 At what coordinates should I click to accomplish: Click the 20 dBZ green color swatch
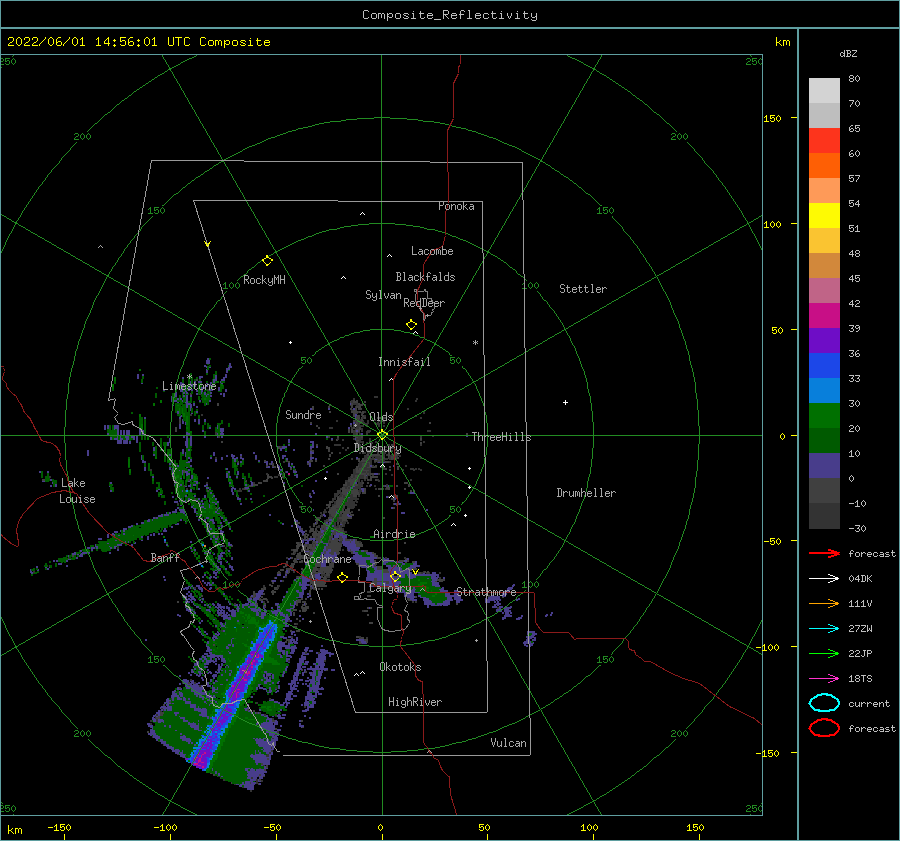[824, 415]
